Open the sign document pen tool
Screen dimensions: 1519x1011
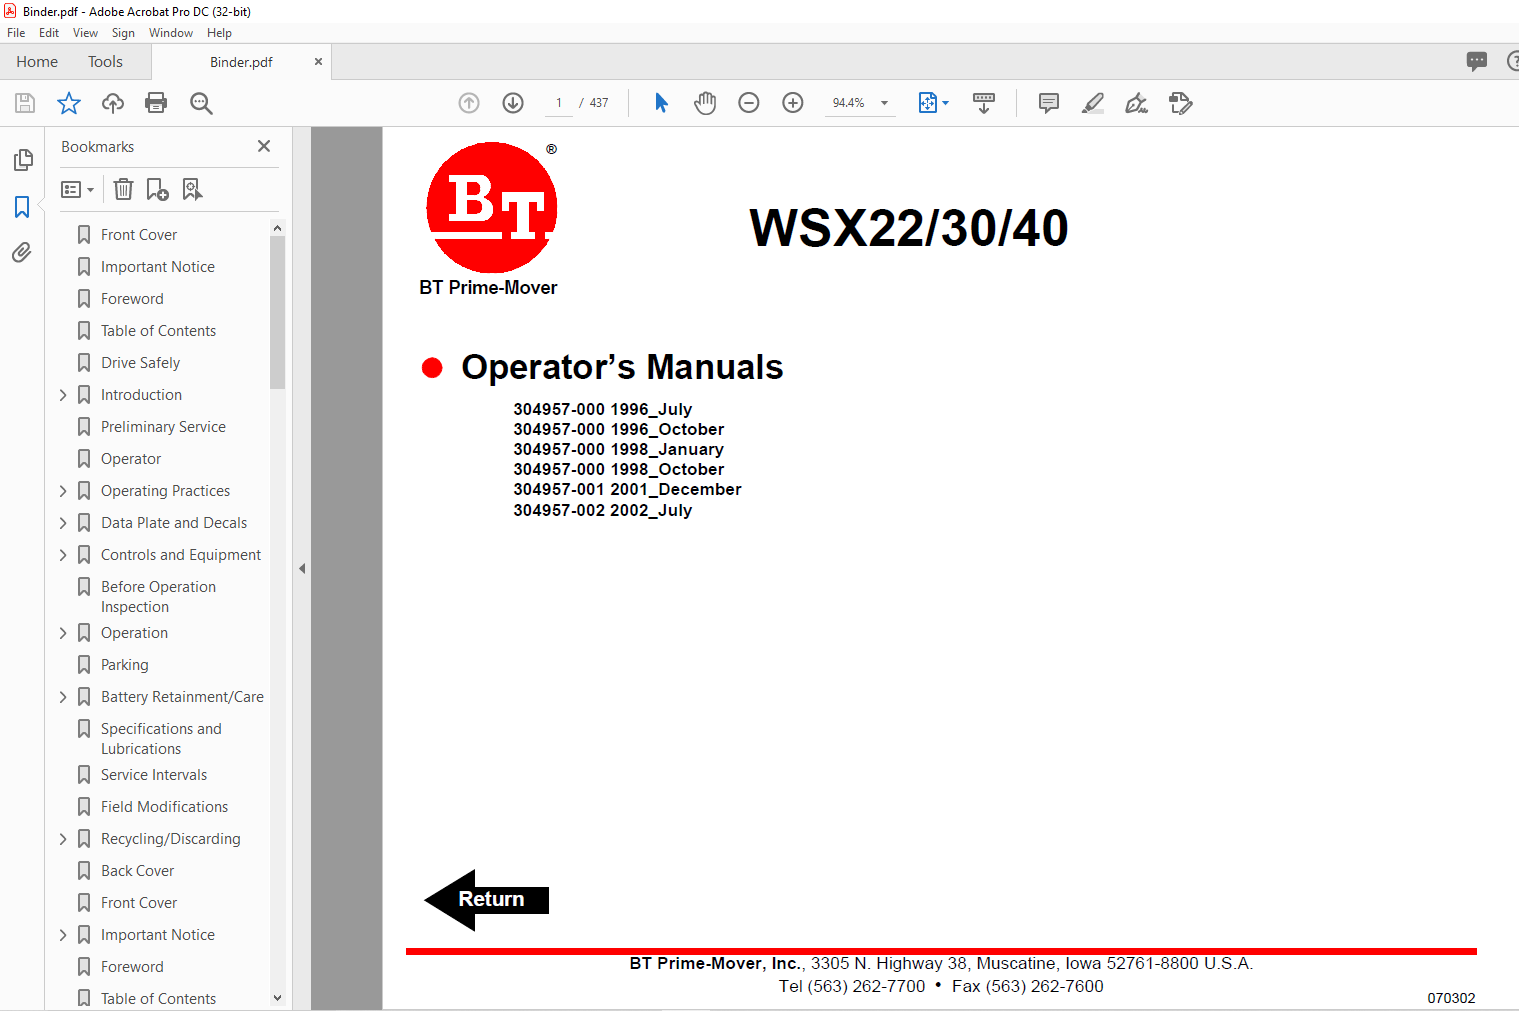(1137, 103)
